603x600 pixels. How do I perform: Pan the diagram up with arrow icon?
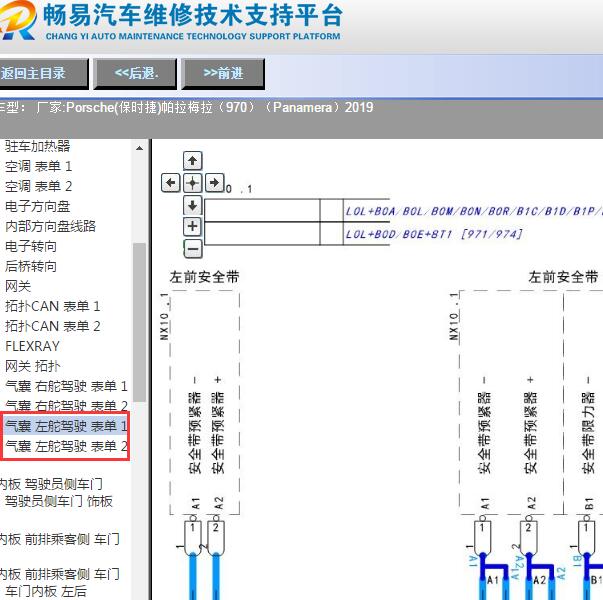192,160
